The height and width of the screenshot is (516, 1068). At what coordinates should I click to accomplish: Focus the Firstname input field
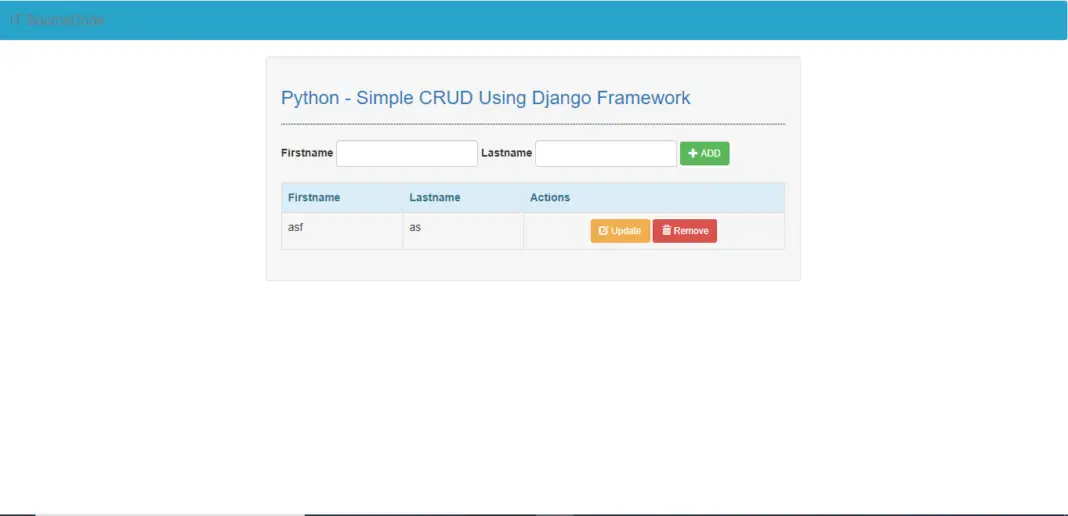tap(407, 153)
